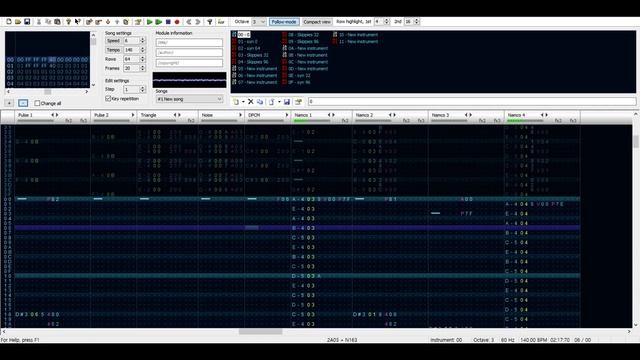Open load instrument dropdown arrow
This screenshot has height=360, width=640.
click(279, 102)
